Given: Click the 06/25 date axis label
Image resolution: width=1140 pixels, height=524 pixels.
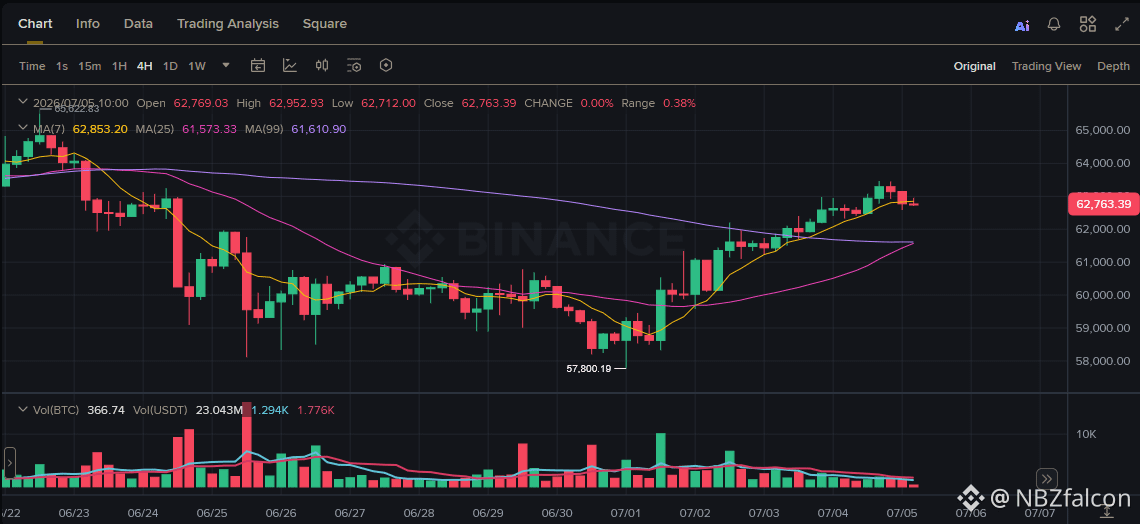Looking at the screenshot, I should coord(212,513).
